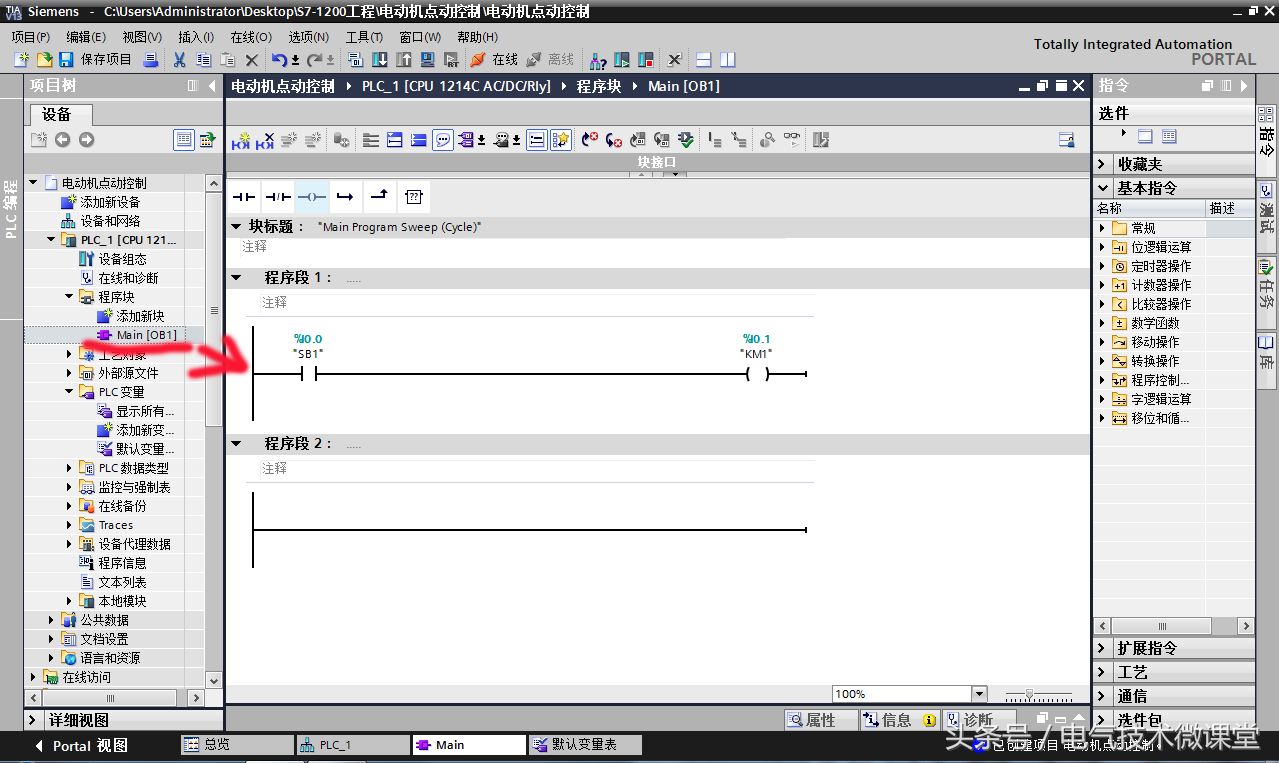Select the open branch in favorites
1279x763 pixels.
pyautogui.click(x=345, y=196)
